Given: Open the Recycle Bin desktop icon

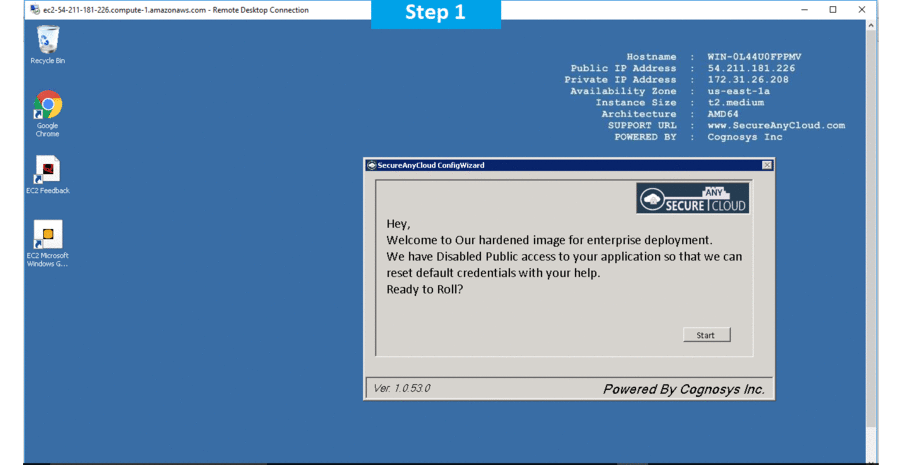Looking at the screenshot, I should [x=48, y=44].
